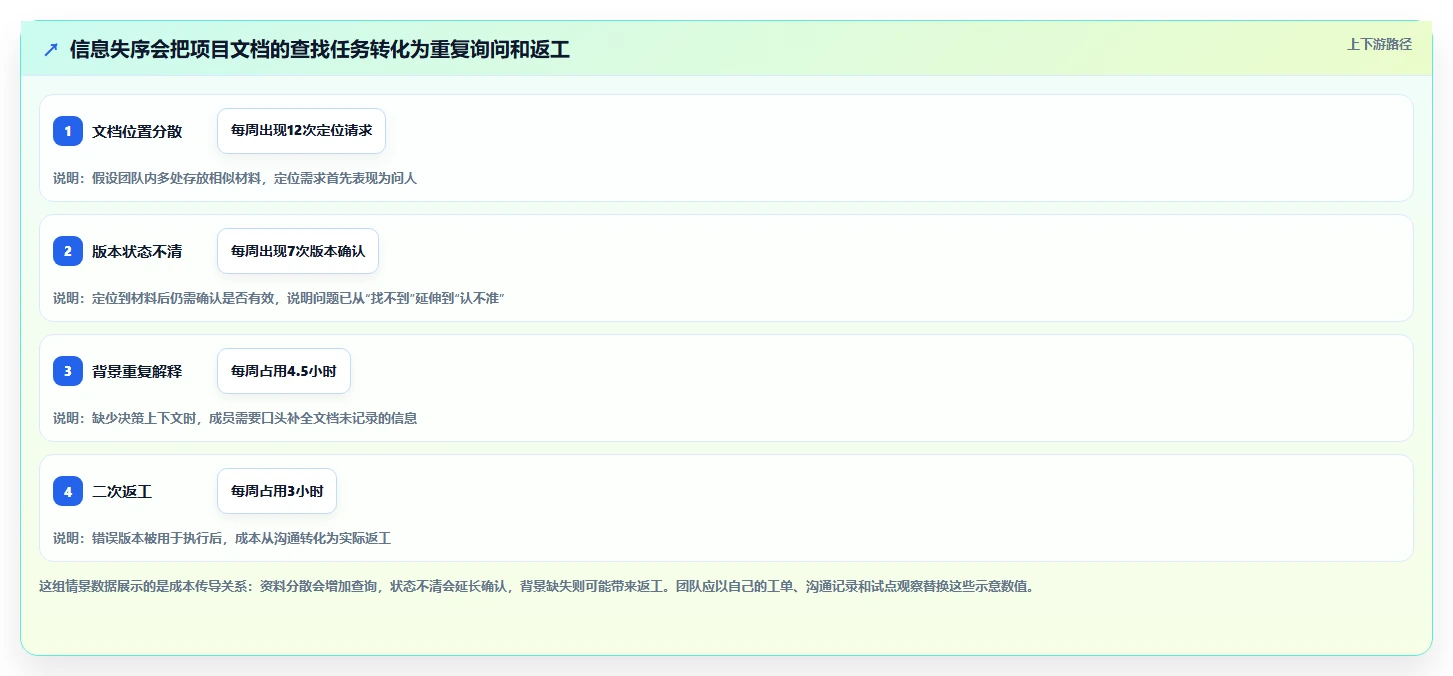Screen dimensions: 1453x676
Task: Select the 背景重复解释 step title
Action: coord(137,371)
